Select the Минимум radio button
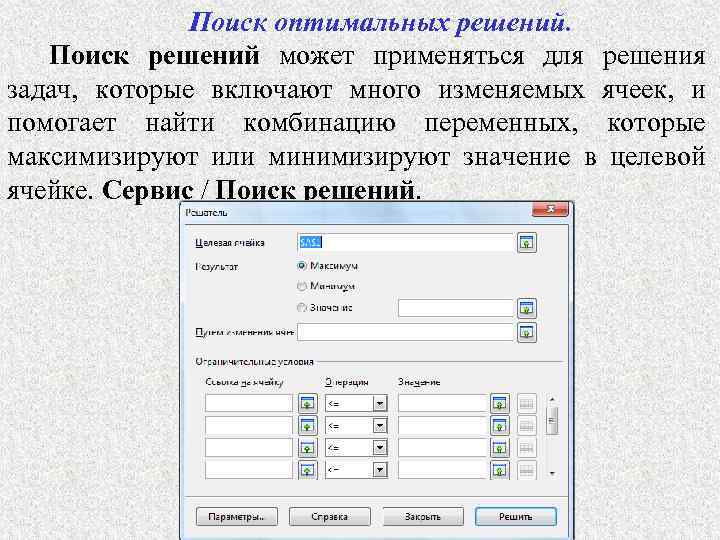Image resolution: width=720 pixels, height=540 pixels. pos(302,287)
